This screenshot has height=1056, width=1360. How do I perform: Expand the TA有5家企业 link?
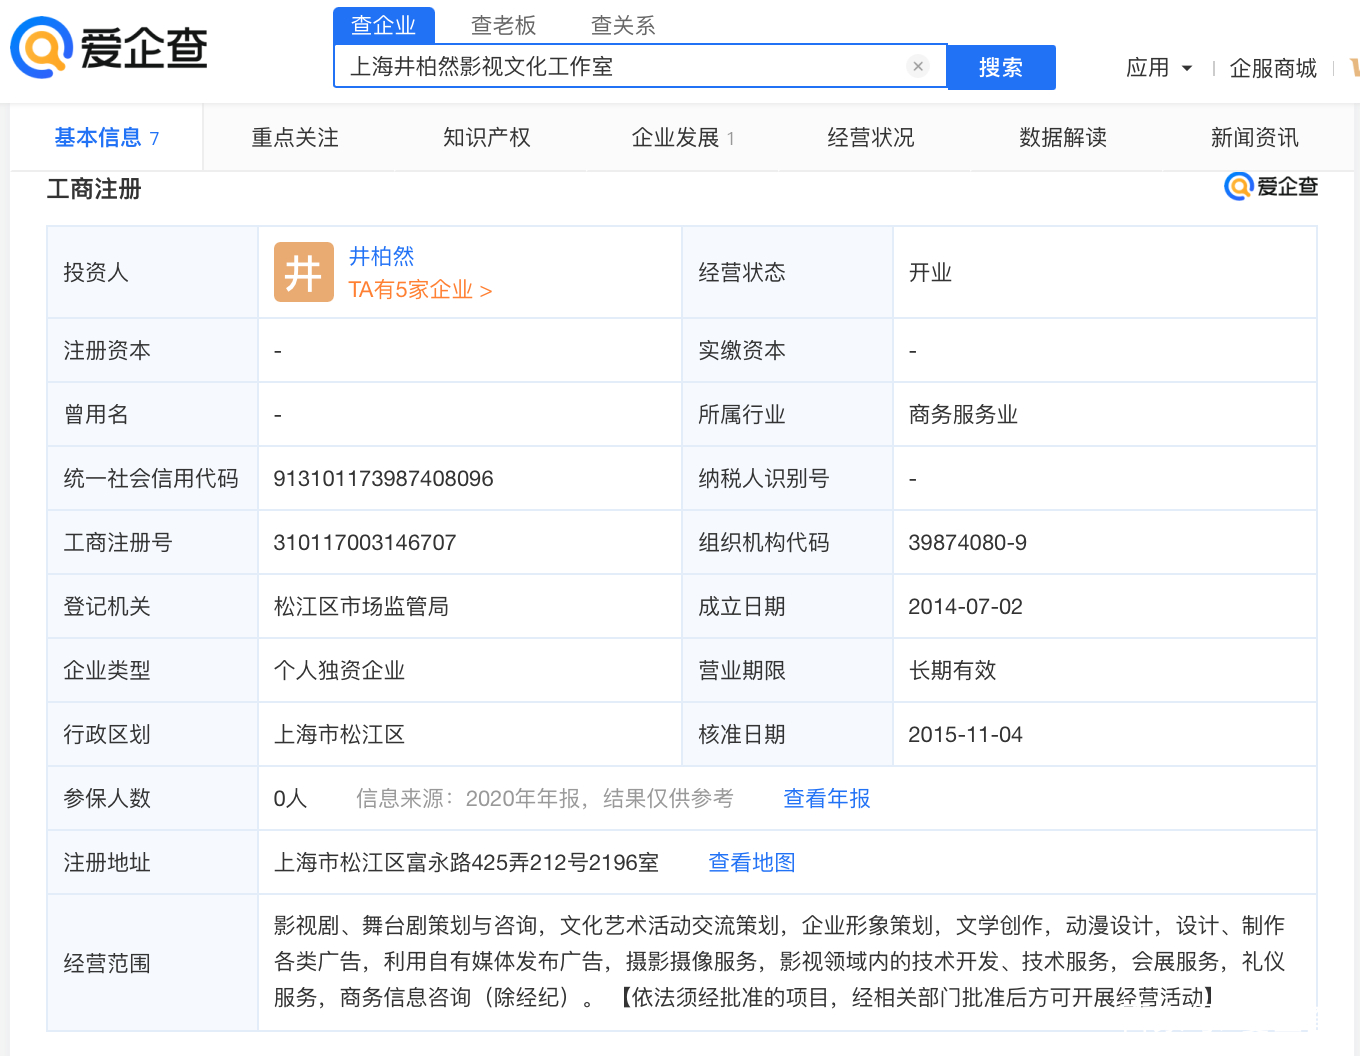[420, 290]
